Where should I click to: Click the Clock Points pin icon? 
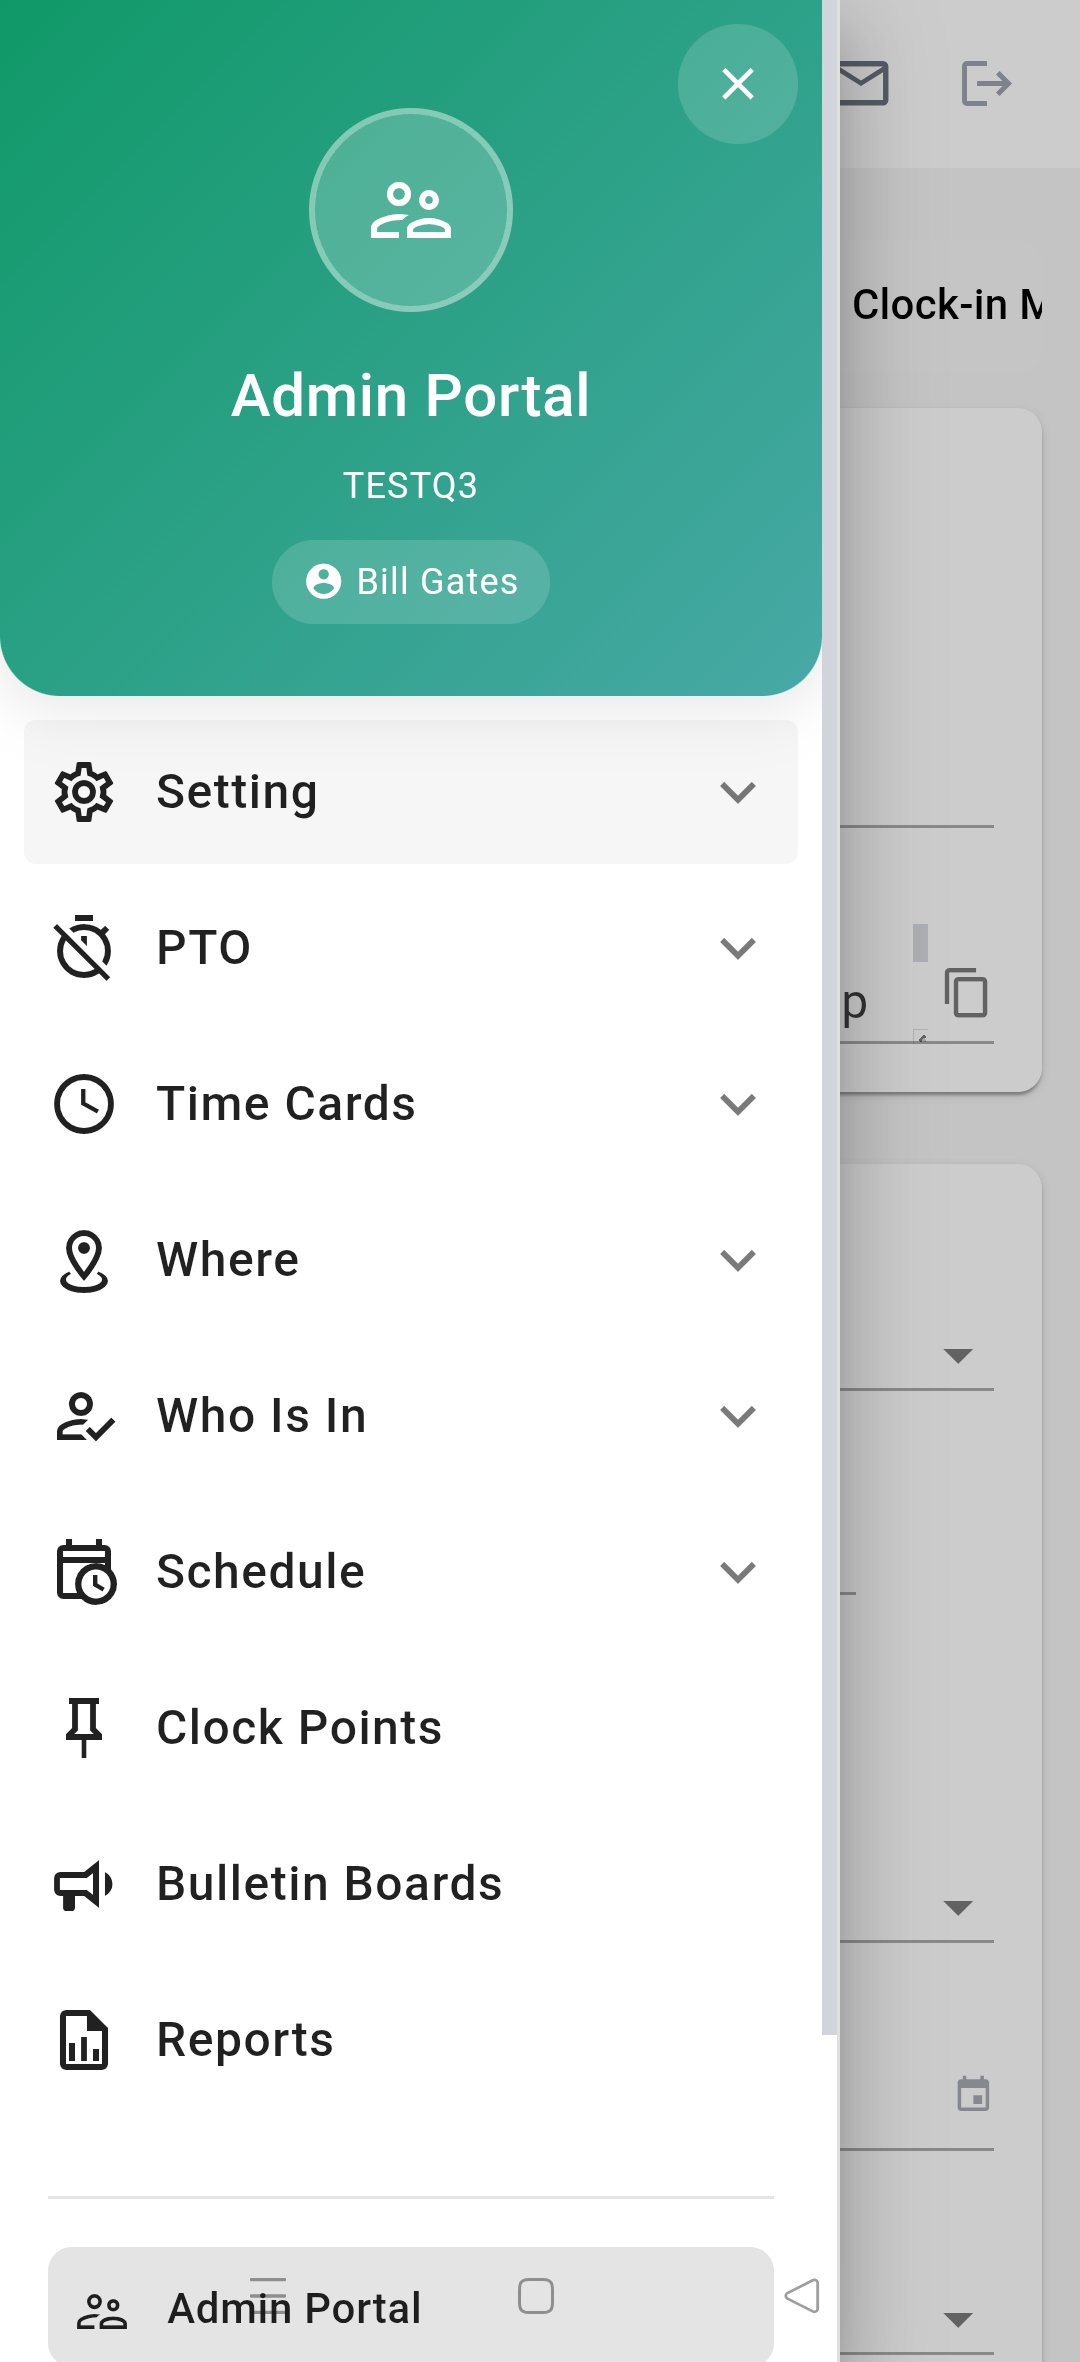pyautogui.click(x=84, y=1727)
